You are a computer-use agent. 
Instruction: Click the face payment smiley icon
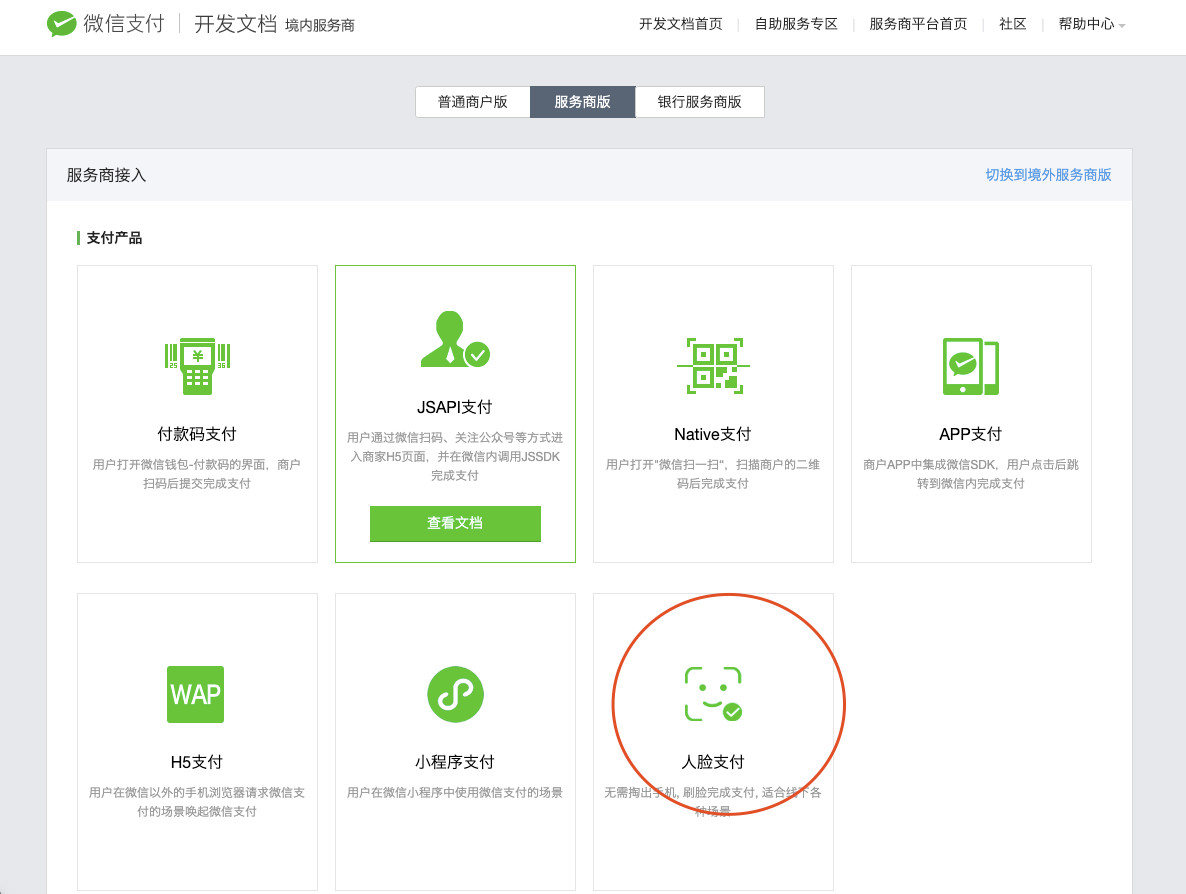coord(713,694)
